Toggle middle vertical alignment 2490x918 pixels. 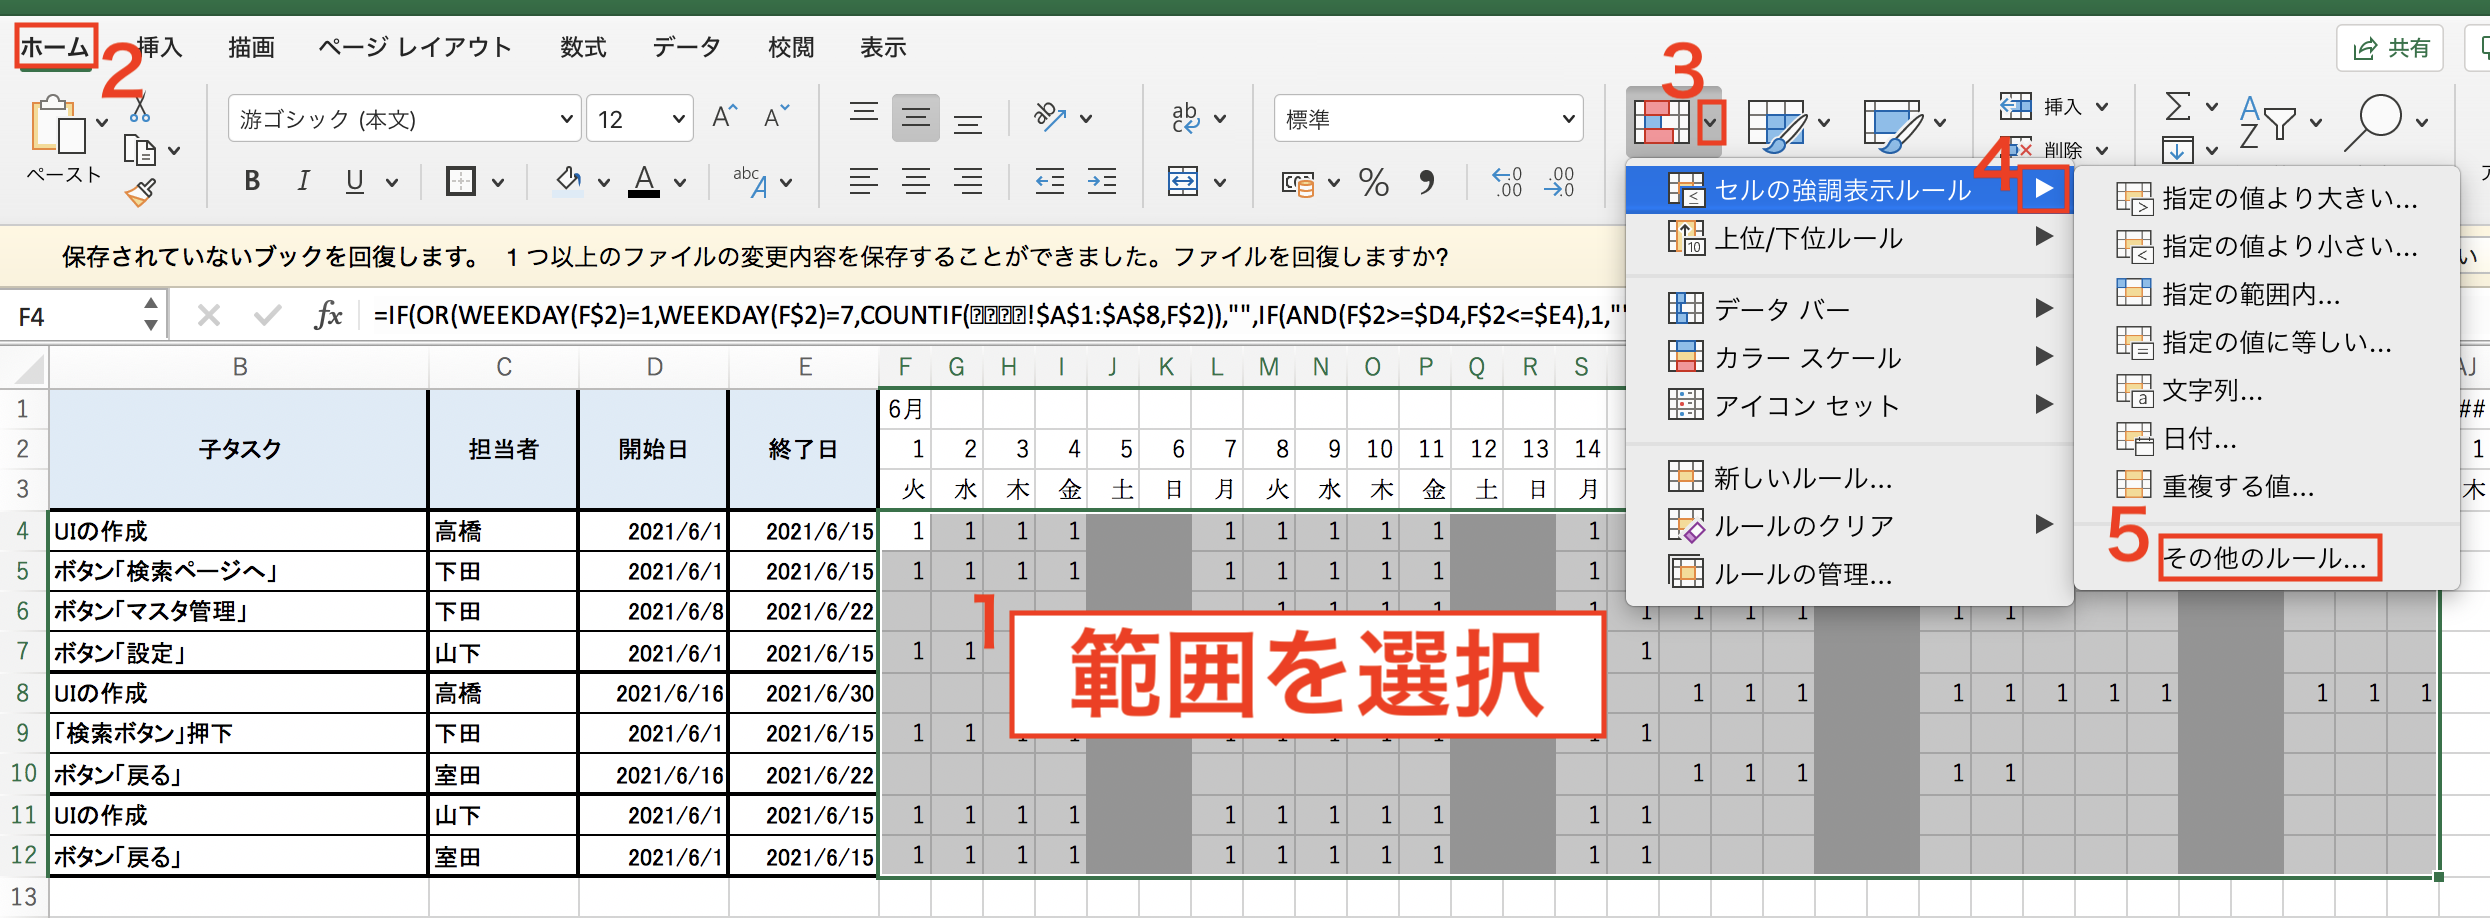pos(915,119)
